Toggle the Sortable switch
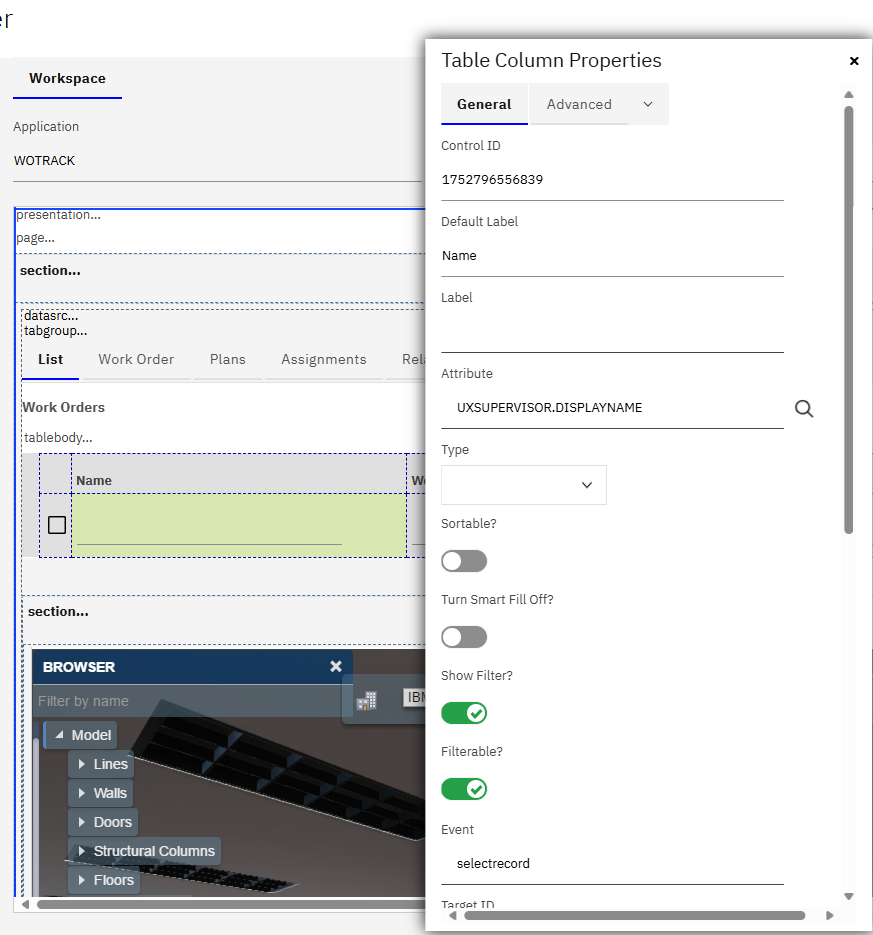The width and height of the screenshot is (873, 935). (x=464, y=561)
